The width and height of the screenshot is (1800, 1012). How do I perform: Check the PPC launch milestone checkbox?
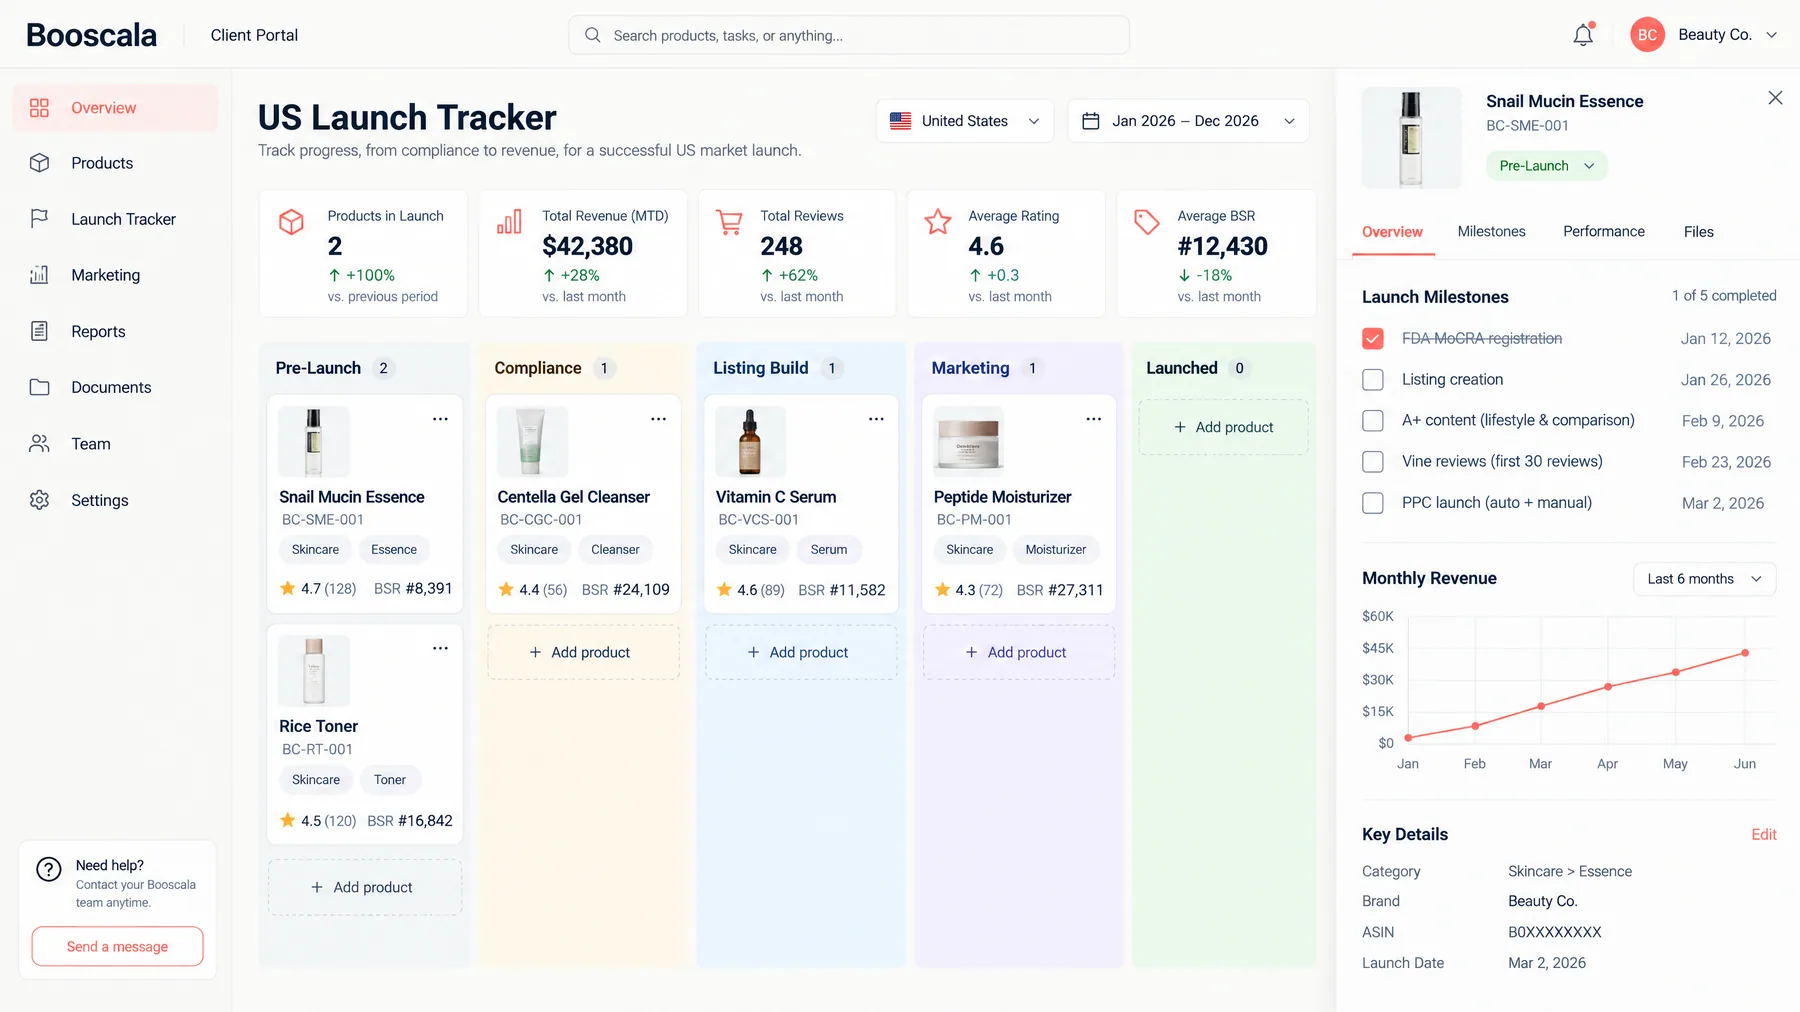(1373, 503)
